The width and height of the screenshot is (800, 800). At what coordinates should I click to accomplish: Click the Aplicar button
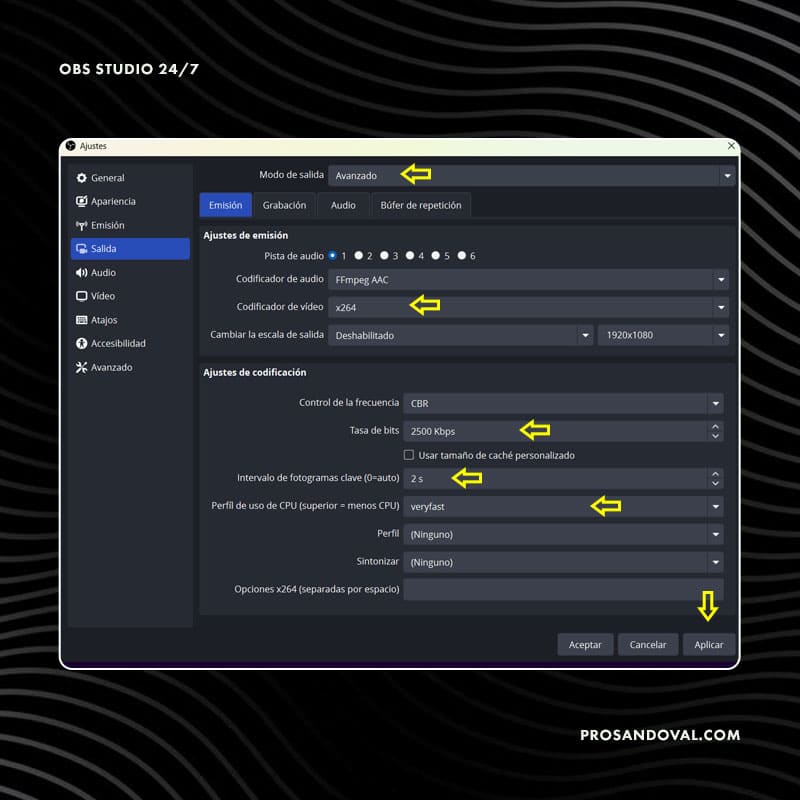point(709,644)
